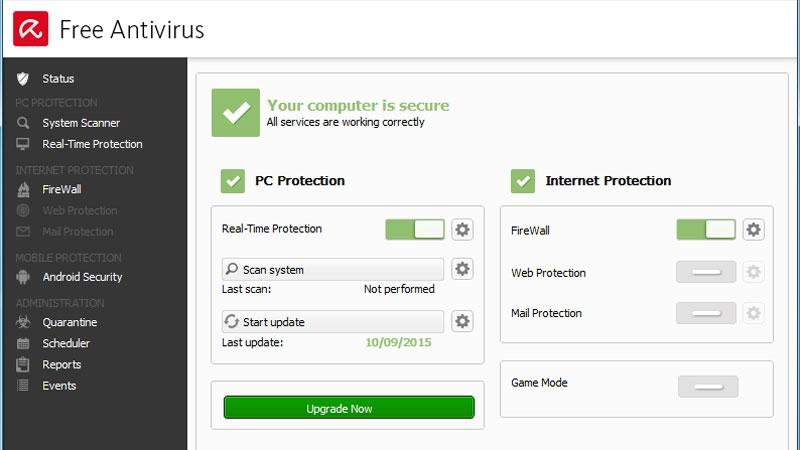
Task: Click the Avira logo icon
Action: (30, 28)
